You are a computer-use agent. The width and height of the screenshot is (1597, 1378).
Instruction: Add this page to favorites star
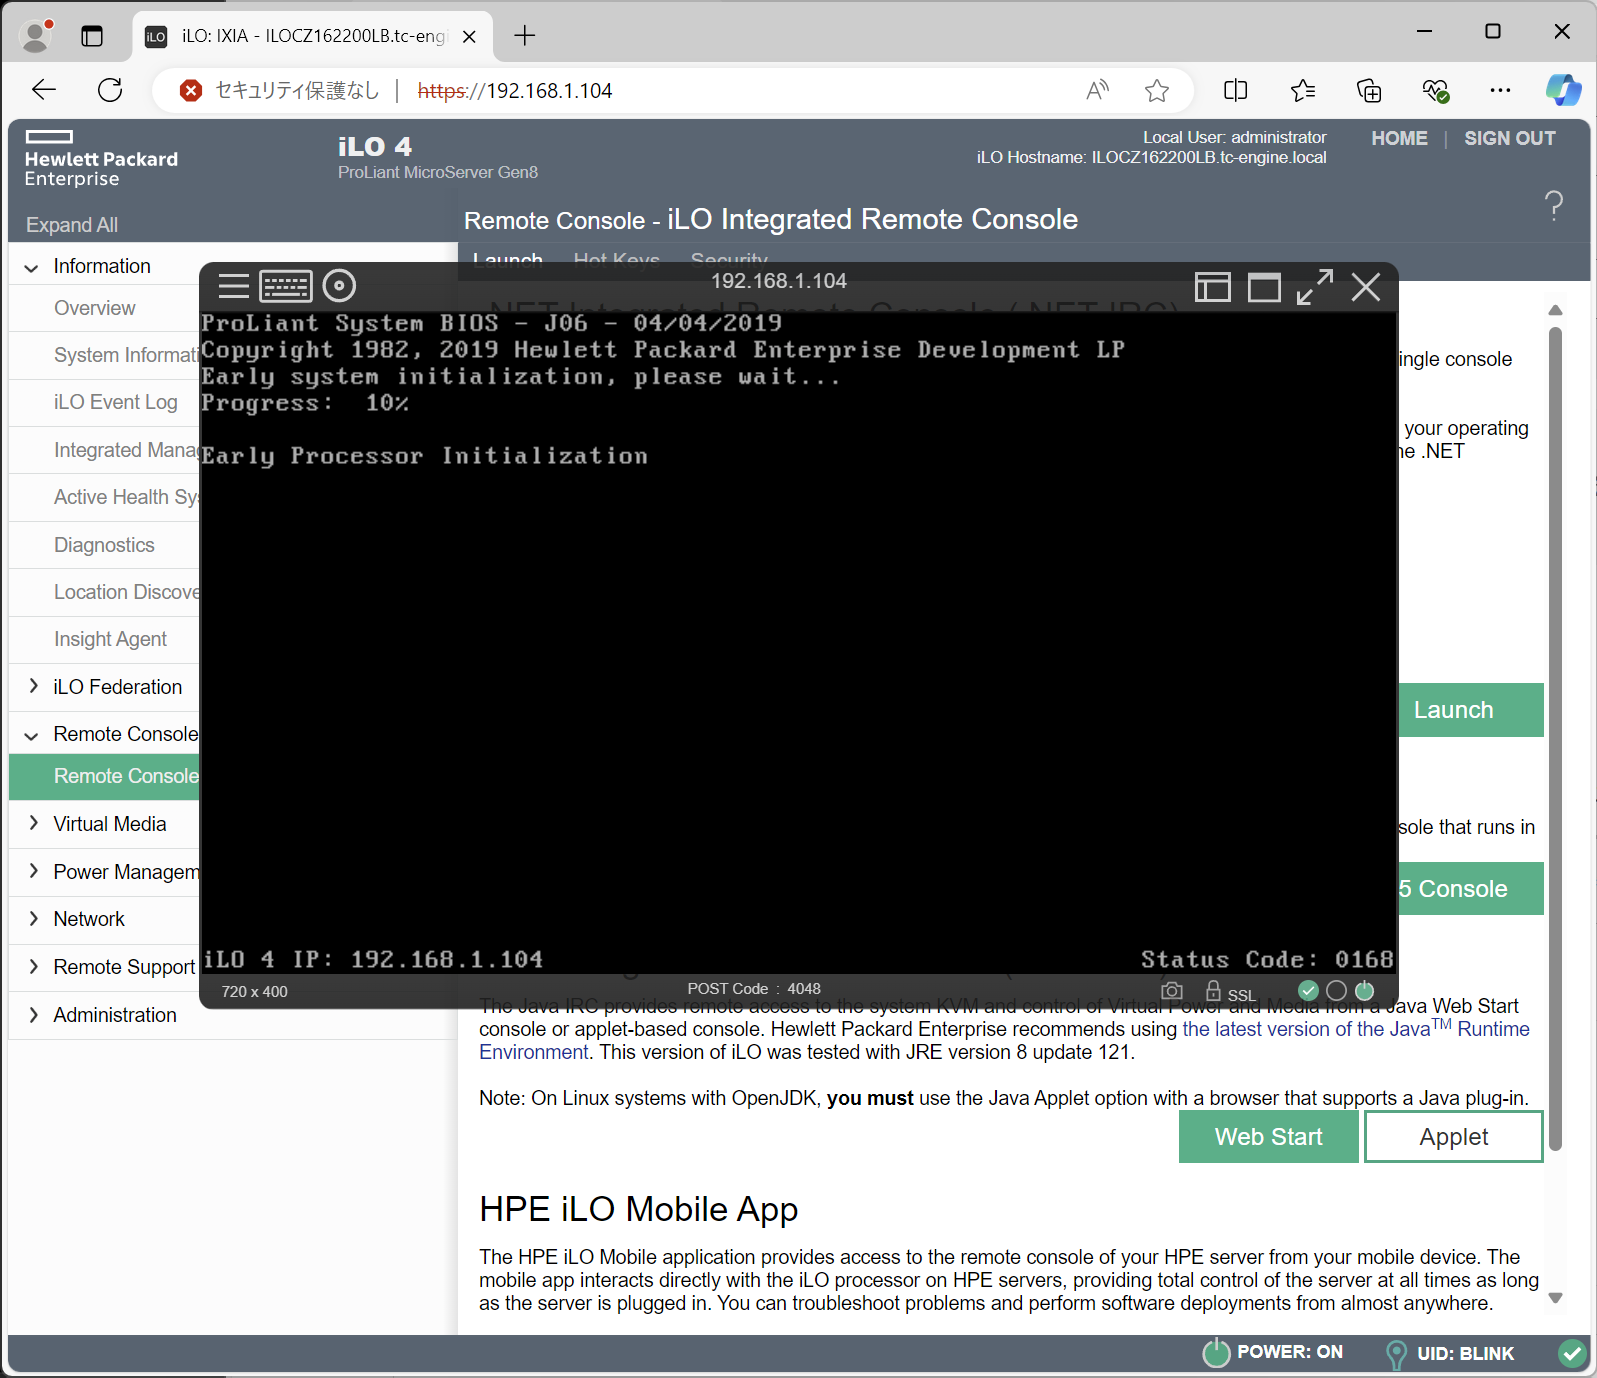tap(1157, 91)
